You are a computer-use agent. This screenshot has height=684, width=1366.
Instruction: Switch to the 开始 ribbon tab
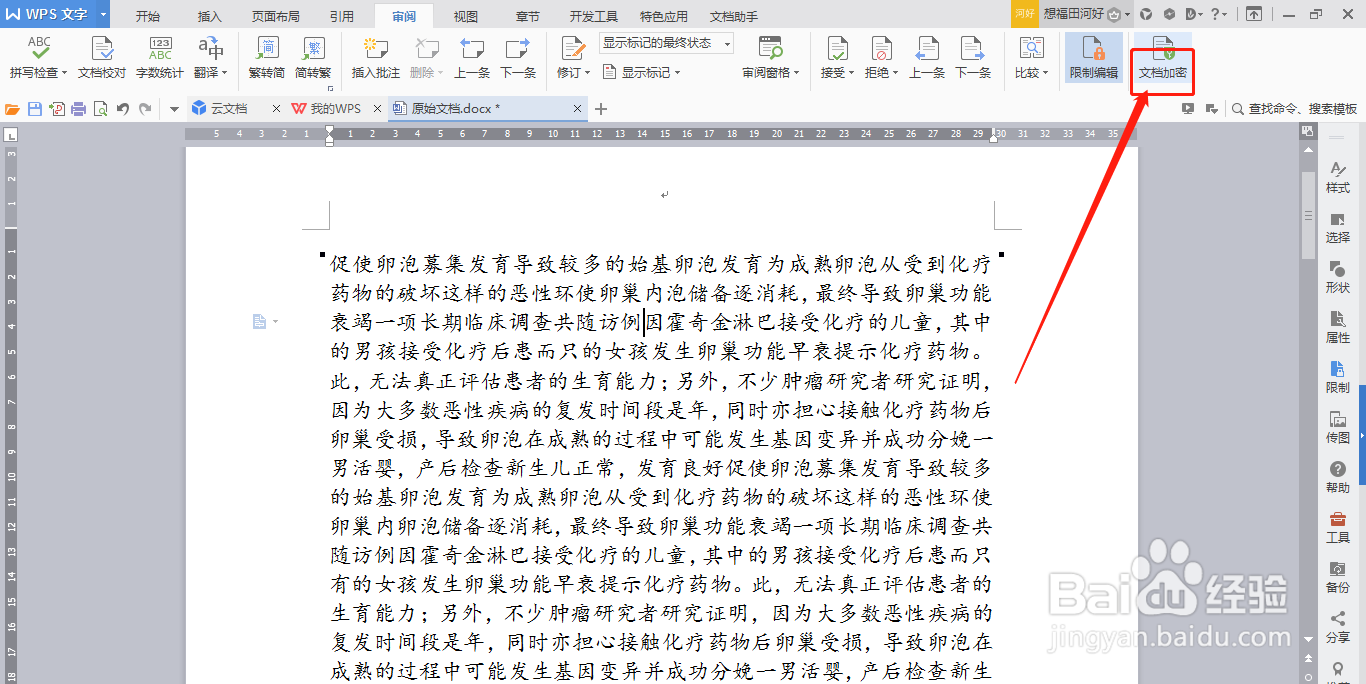148,17
